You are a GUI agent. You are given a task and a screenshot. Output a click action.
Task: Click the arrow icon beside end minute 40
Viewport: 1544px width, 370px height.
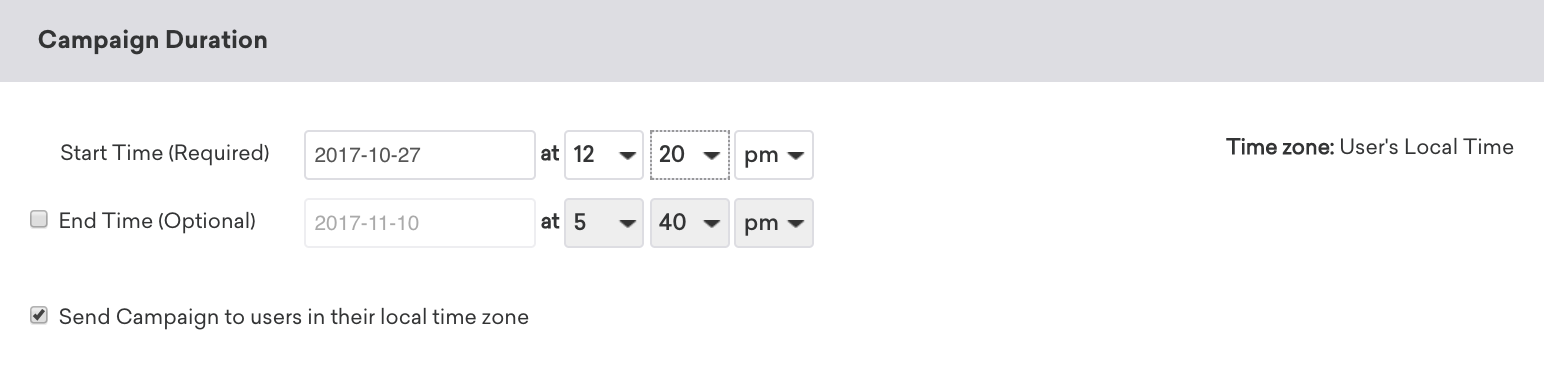(712, 223)
